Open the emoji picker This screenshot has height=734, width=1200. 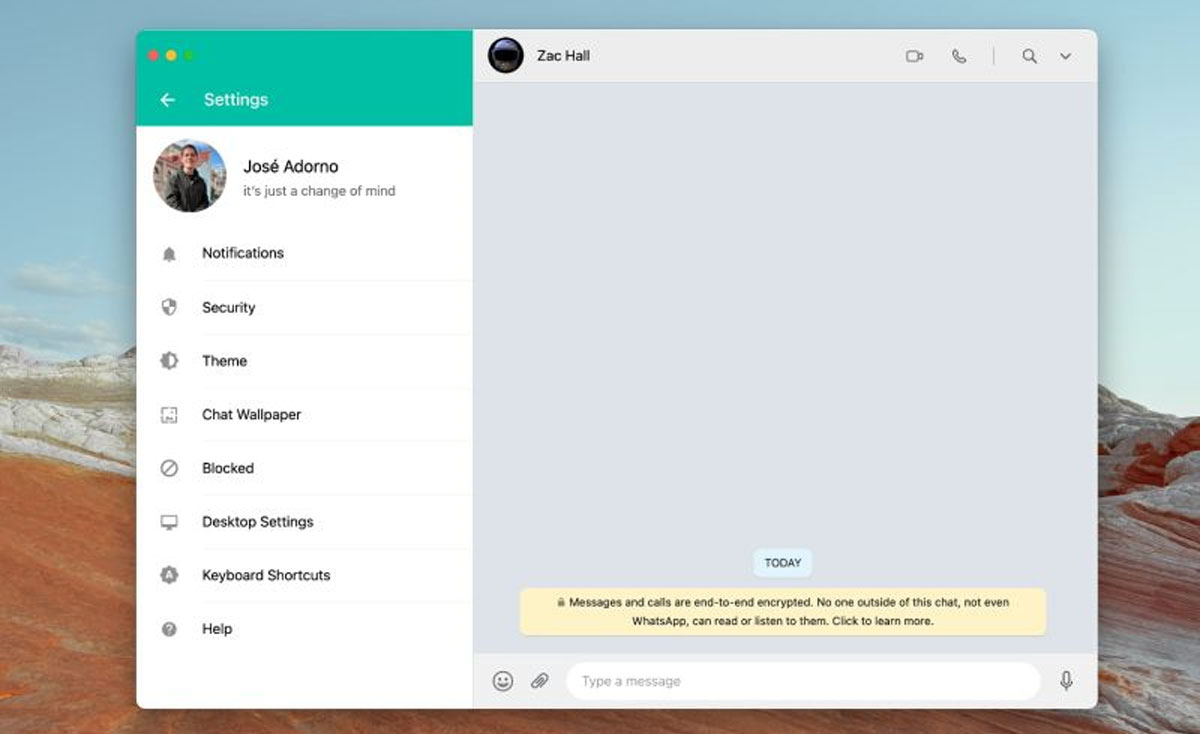tap(503, 681)
